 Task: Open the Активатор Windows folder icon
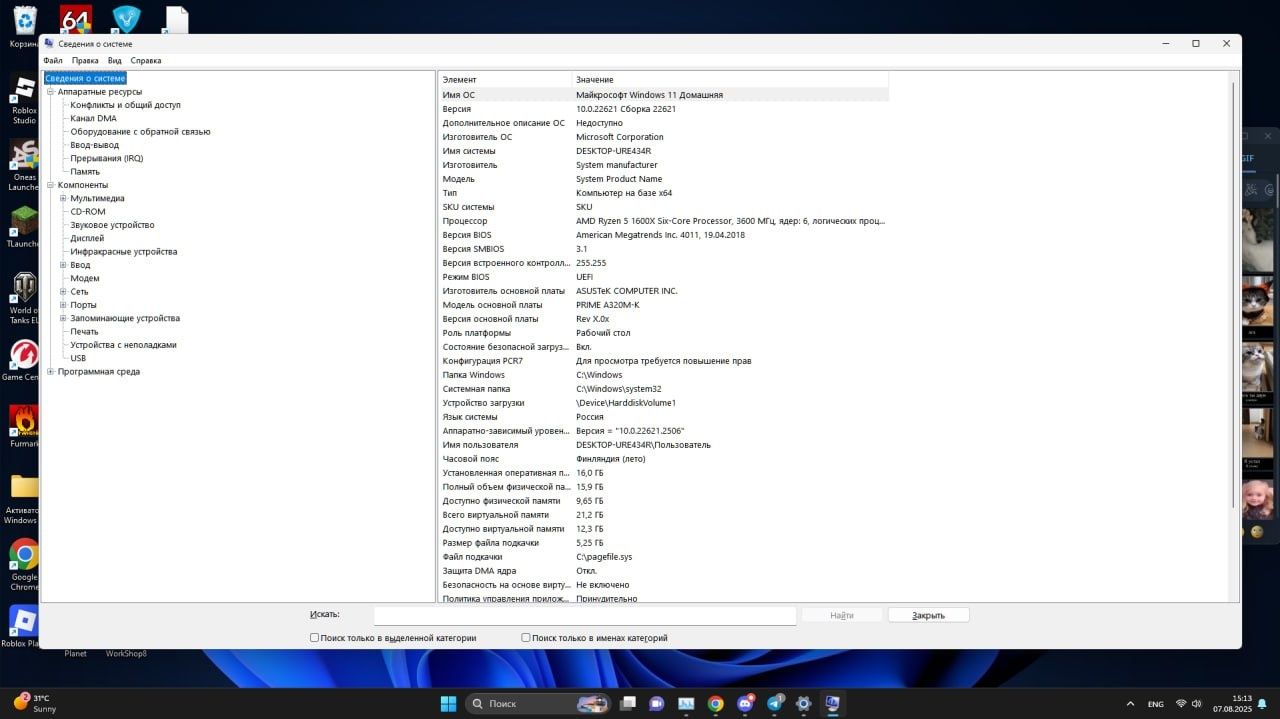[23, 488]
